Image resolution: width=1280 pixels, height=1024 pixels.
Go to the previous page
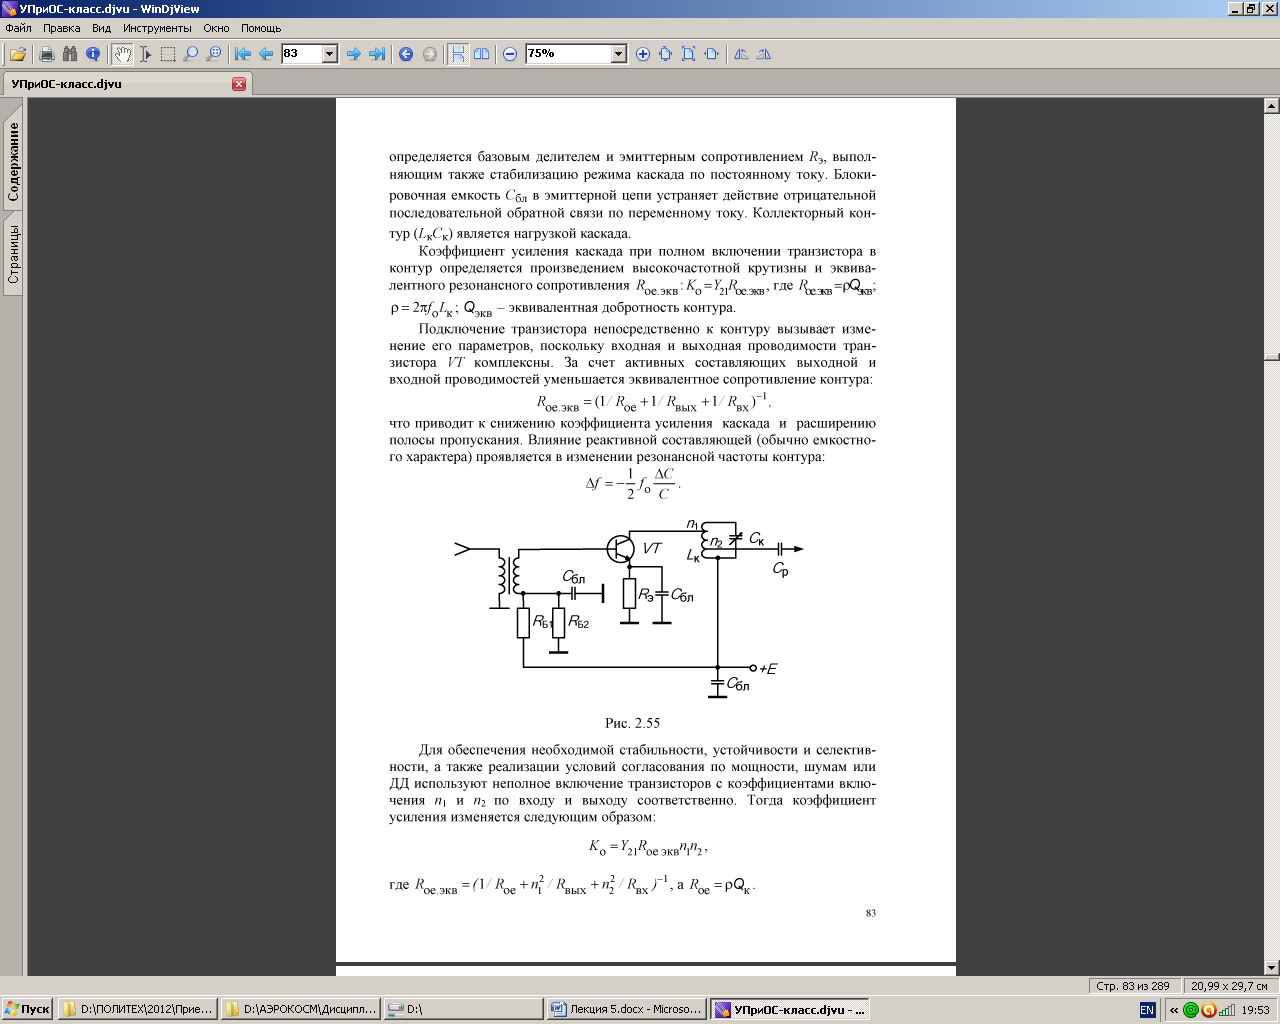266,54
